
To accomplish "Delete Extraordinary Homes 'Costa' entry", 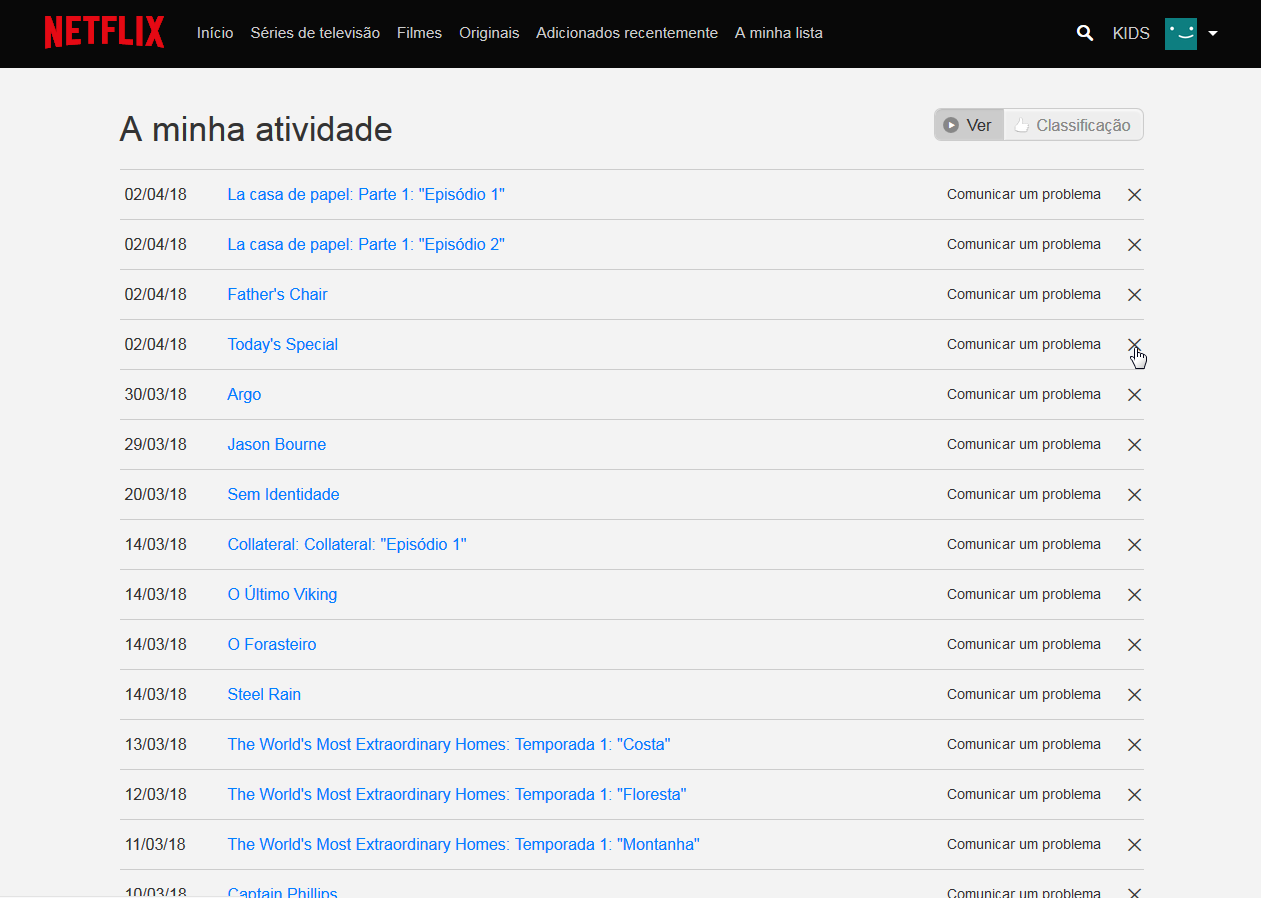I will point(1134,745).
